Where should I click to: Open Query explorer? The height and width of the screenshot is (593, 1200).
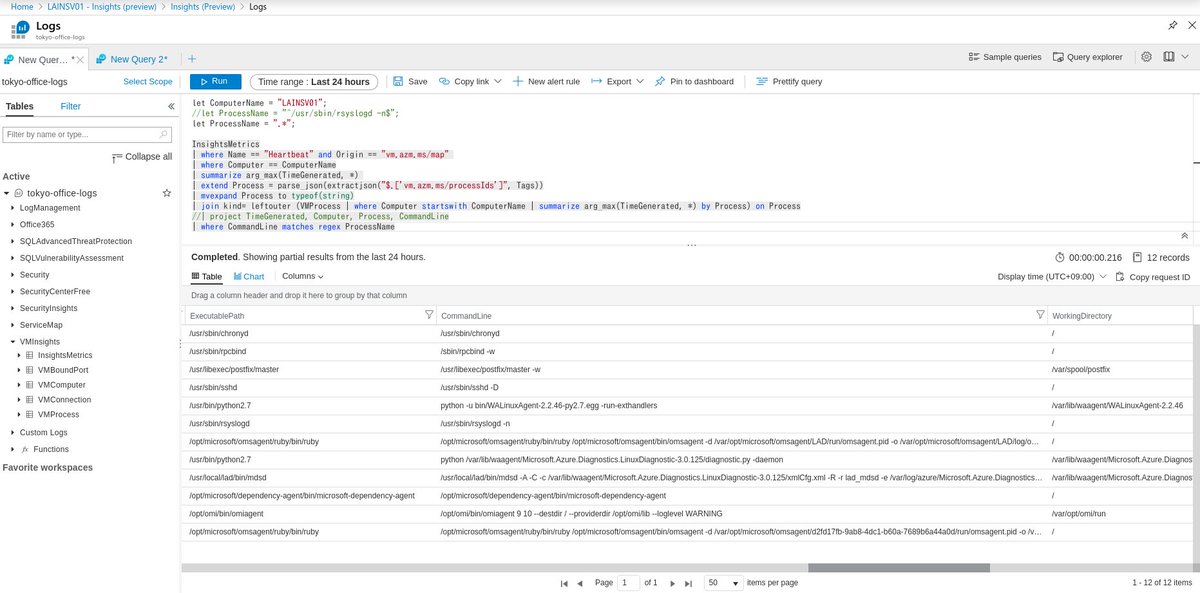tap(1087, 57)
